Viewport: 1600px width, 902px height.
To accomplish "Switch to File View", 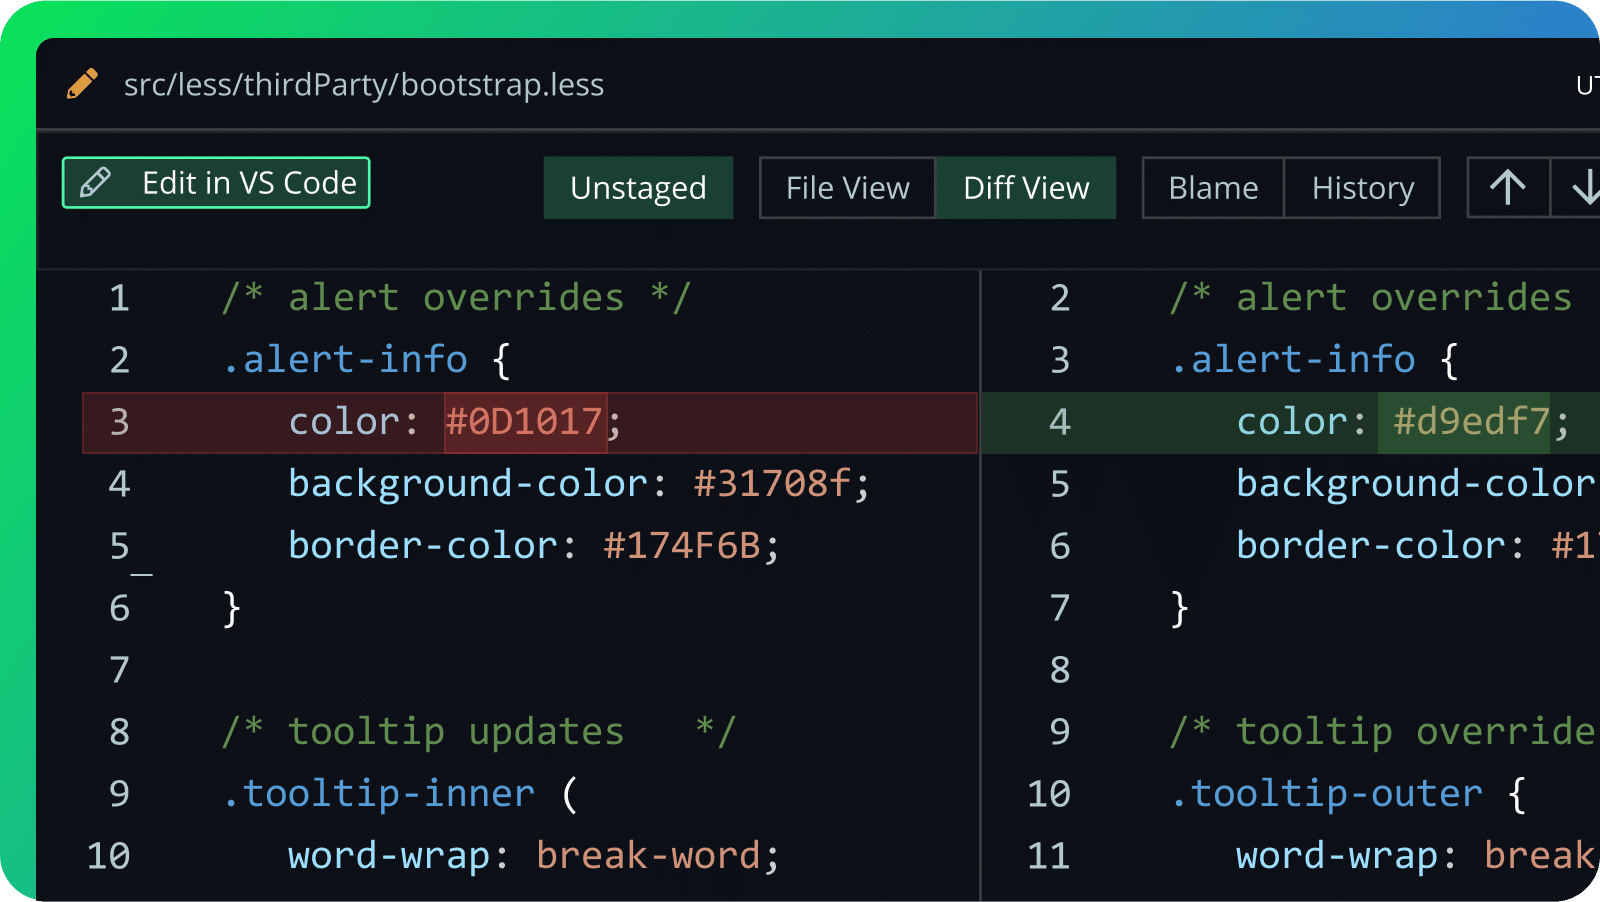I will pyautogui.click(x=846, y=187).
